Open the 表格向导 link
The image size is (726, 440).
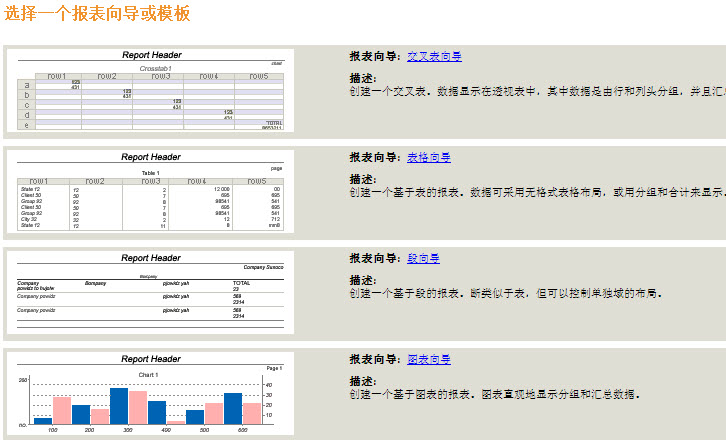point(429,157)
